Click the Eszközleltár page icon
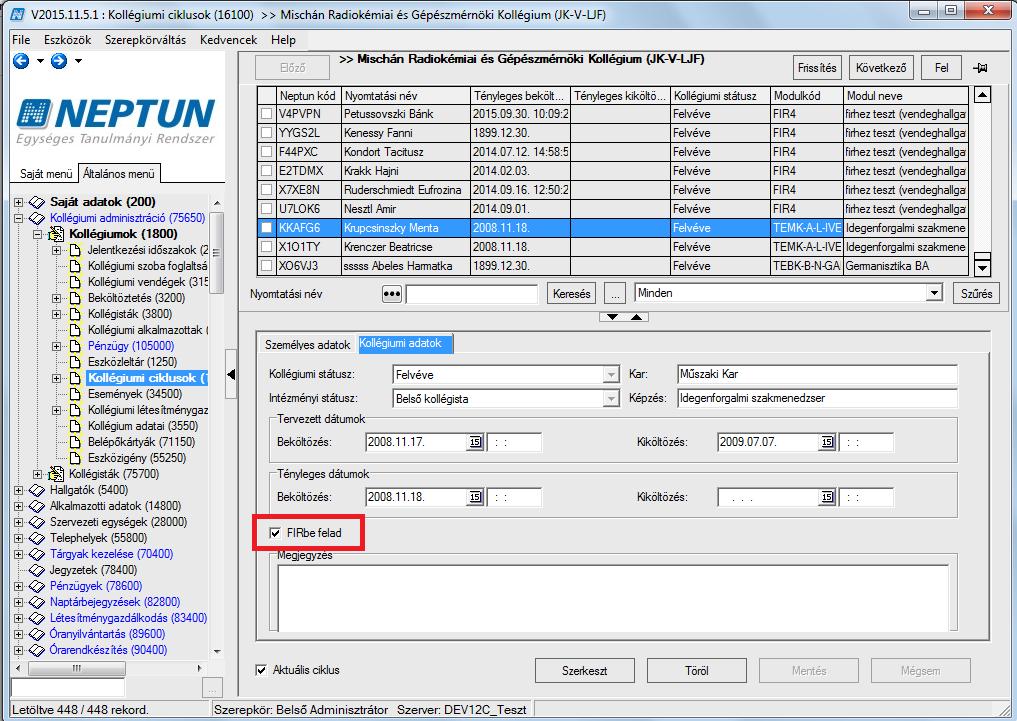Screen dimensions: 1017x721 75,362
